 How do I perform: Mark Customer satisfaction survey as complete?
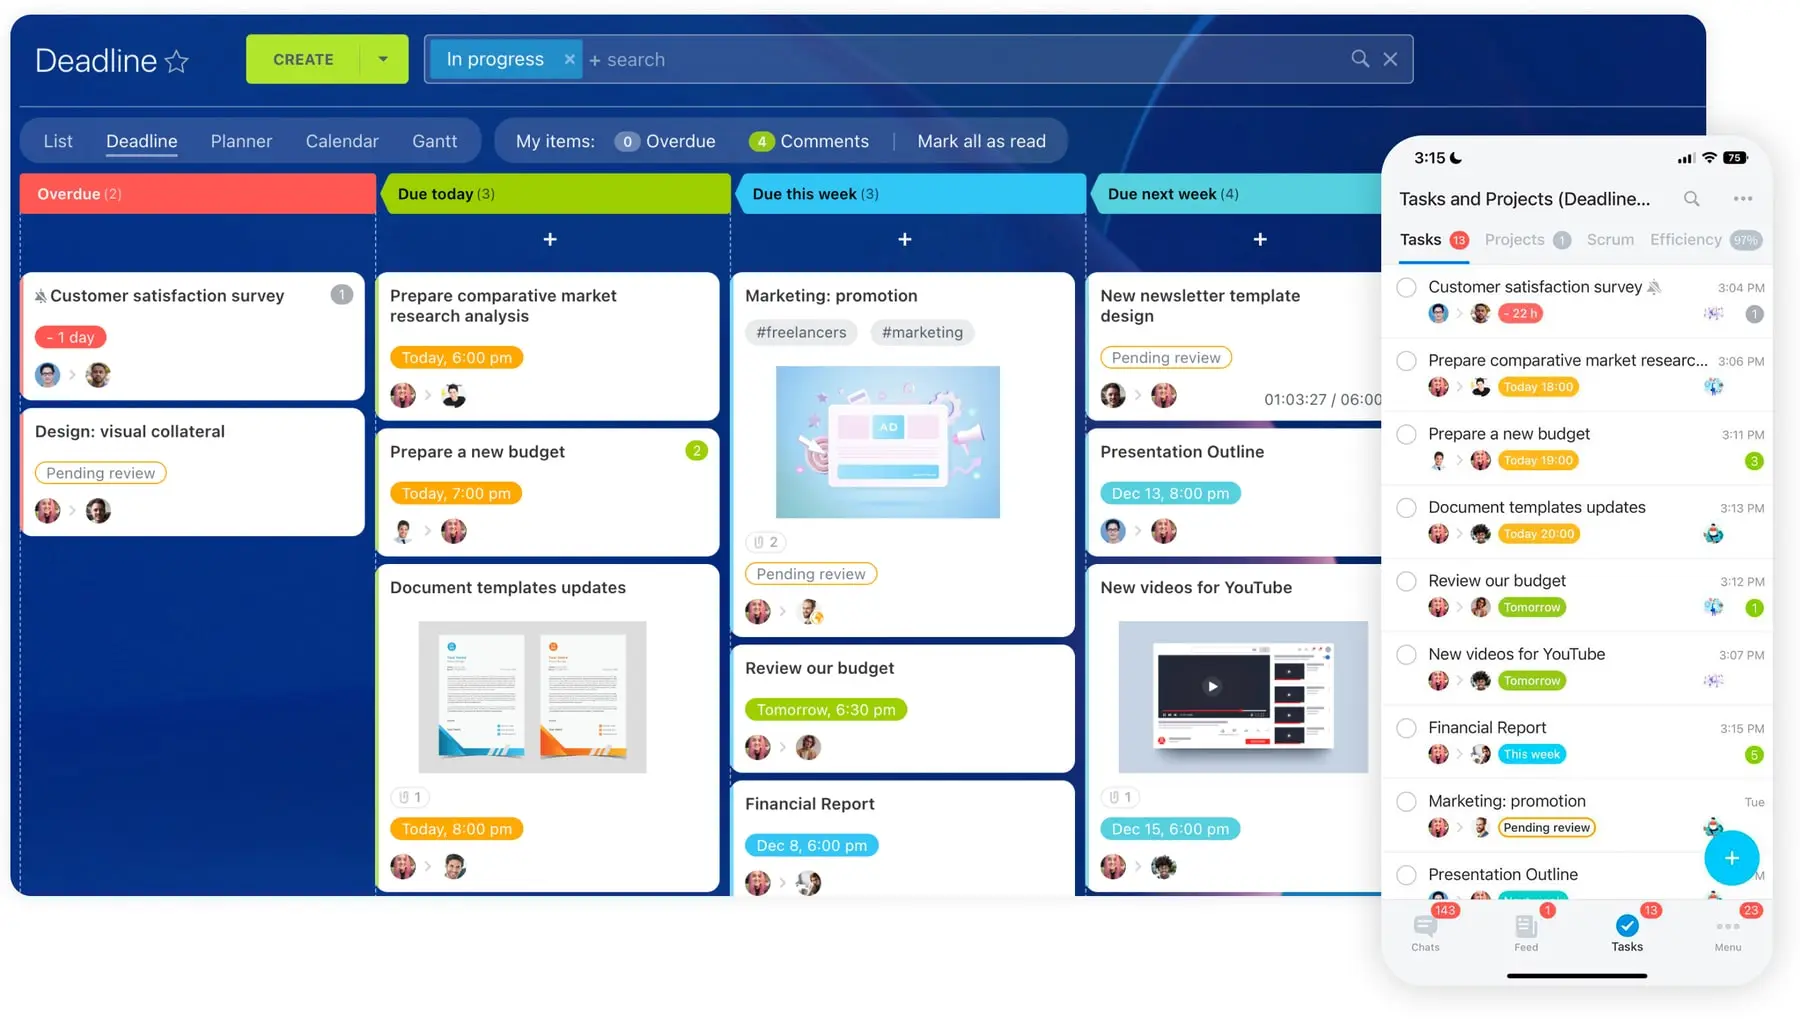coord(1406,287)
